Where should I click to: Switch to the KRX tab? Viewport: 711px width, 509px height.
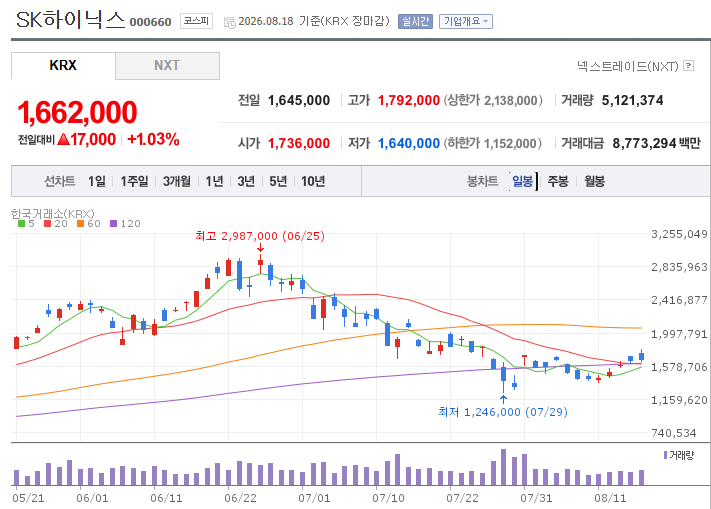tap(63, 65)
